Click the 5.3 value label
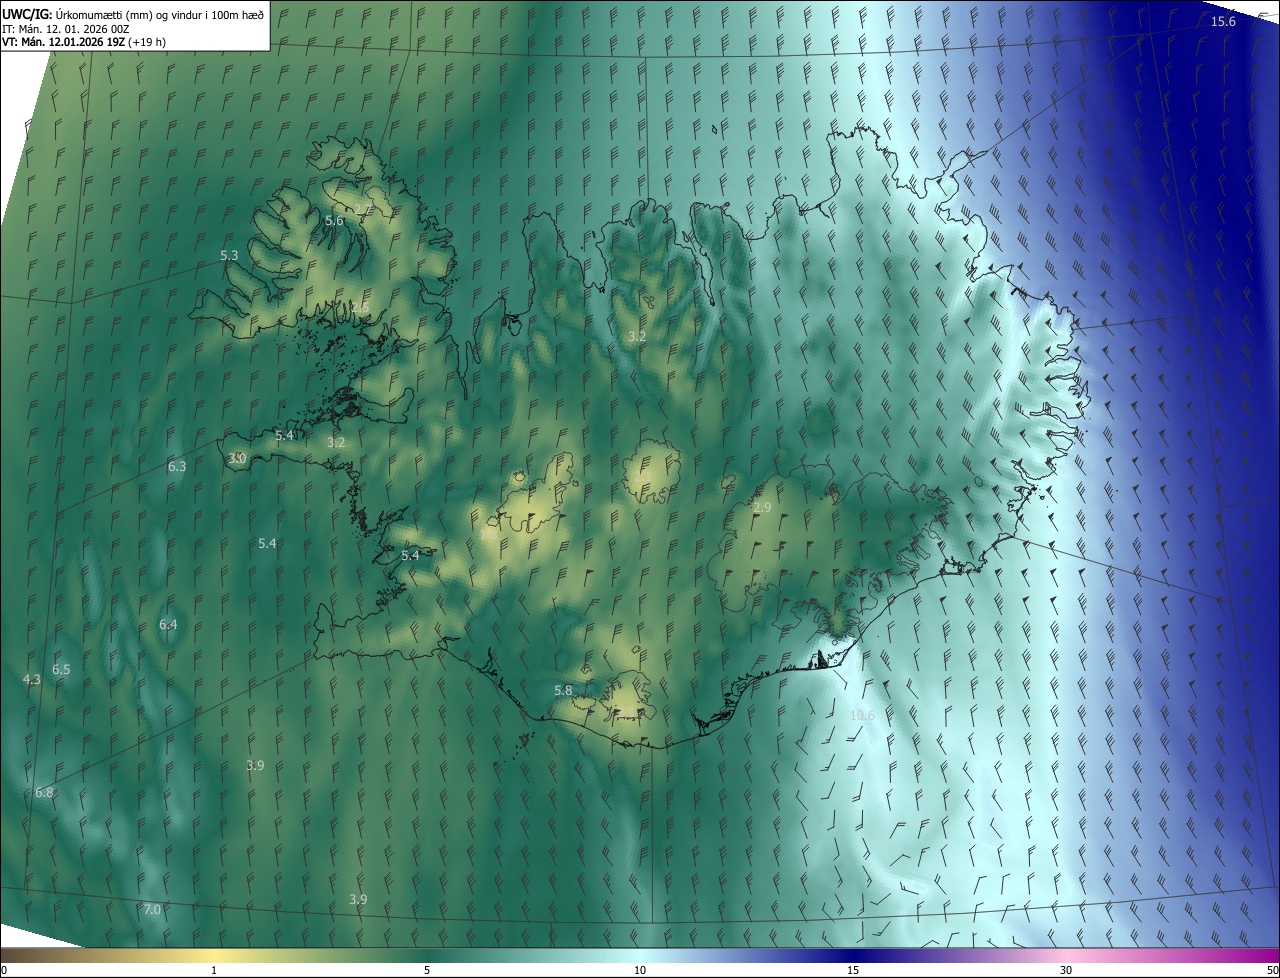This screenshot has width=1280, height=978. tap(229, 256)
